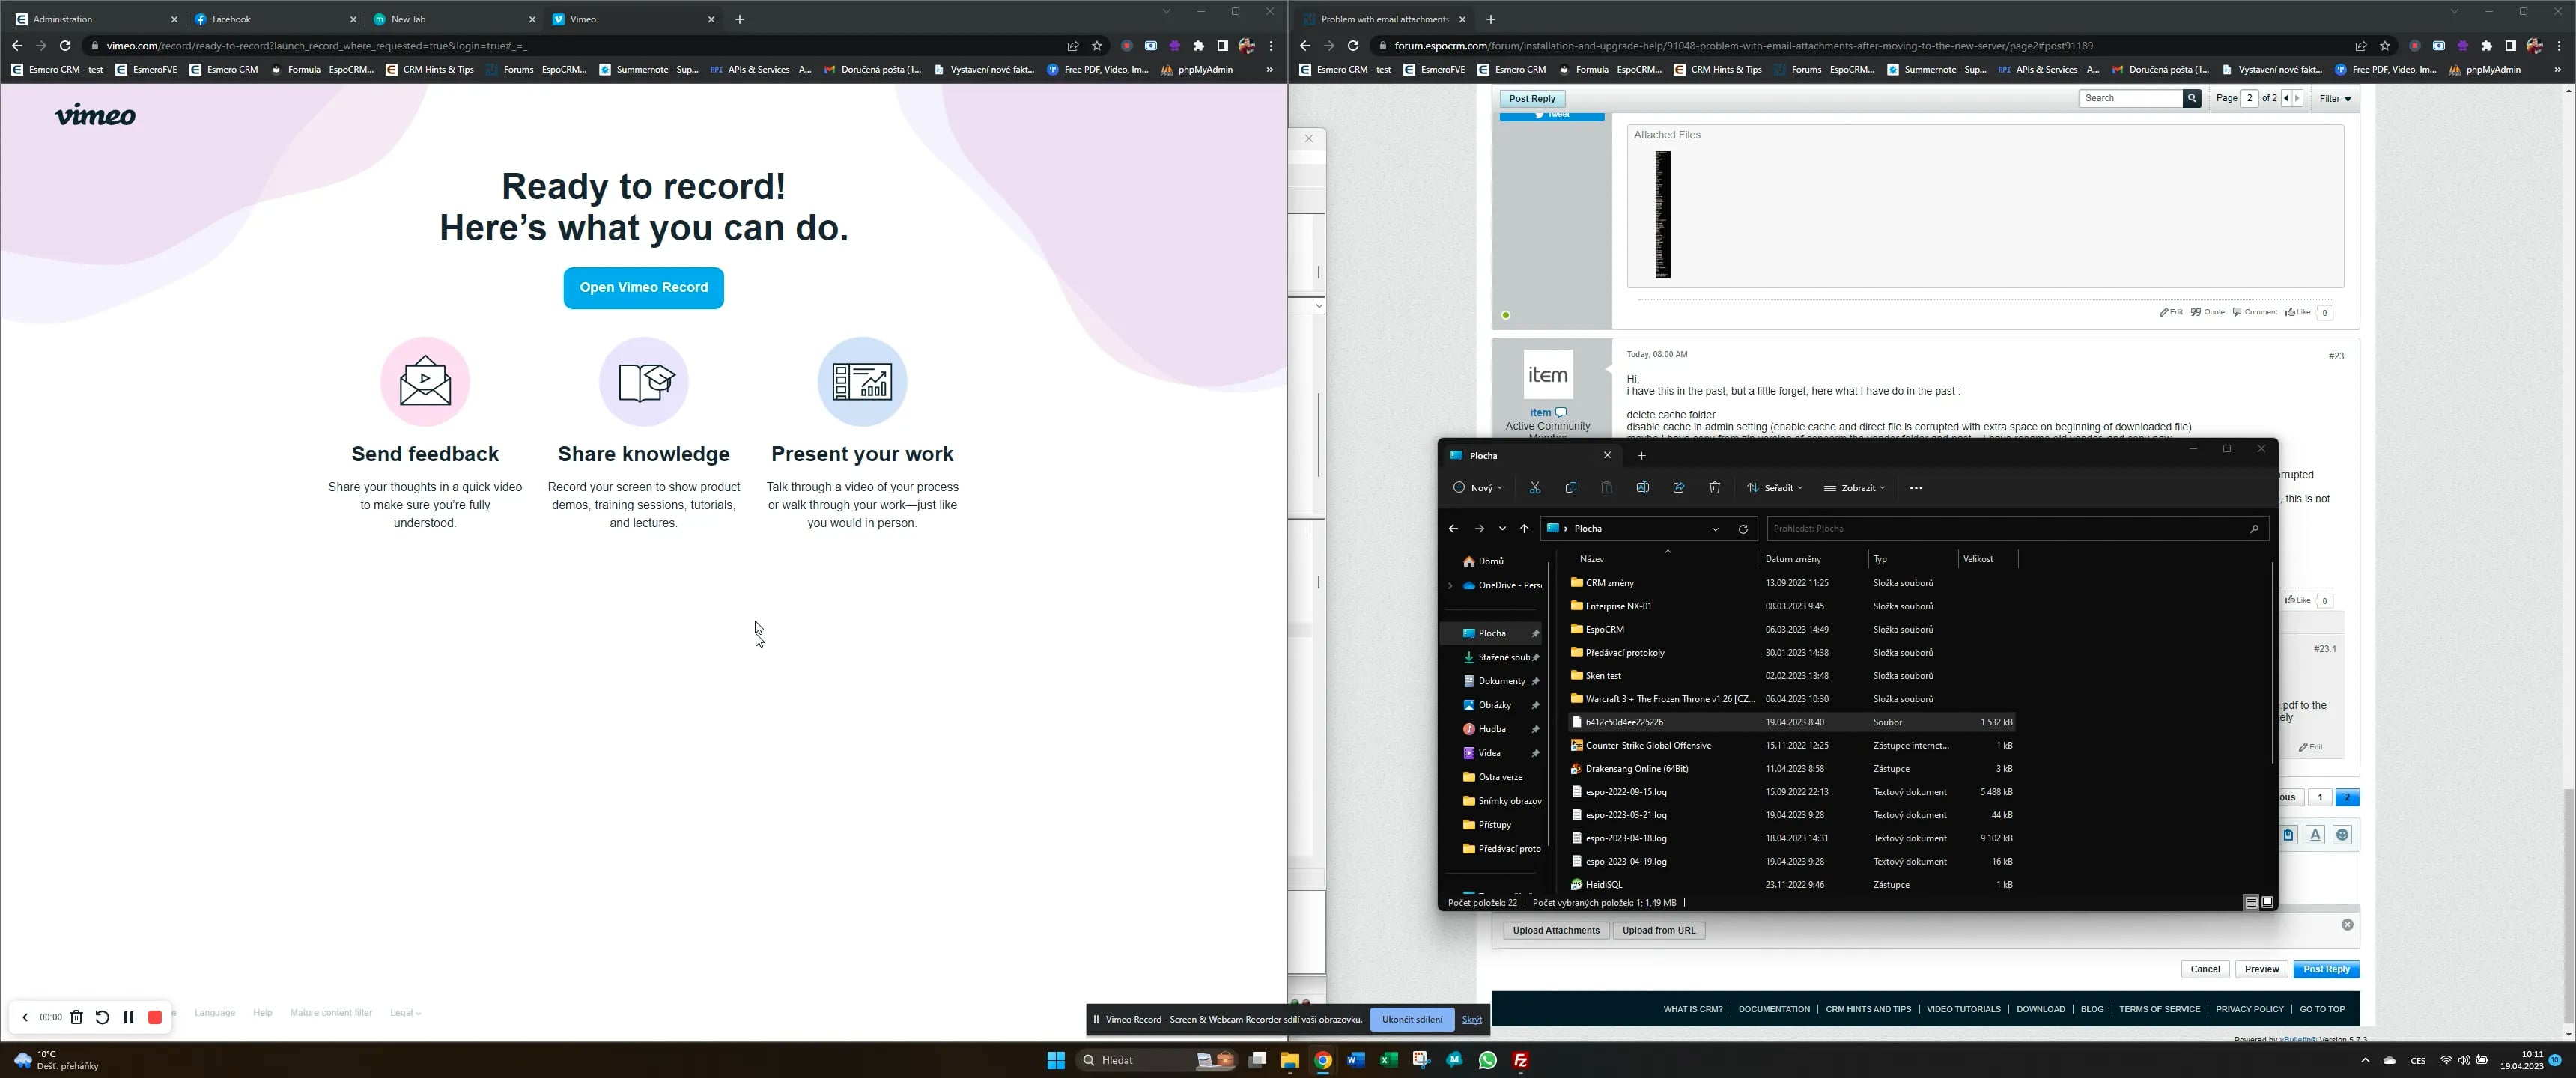Share the selected file in File Explorer
2576x1078 pixels.
[1678, 488]
